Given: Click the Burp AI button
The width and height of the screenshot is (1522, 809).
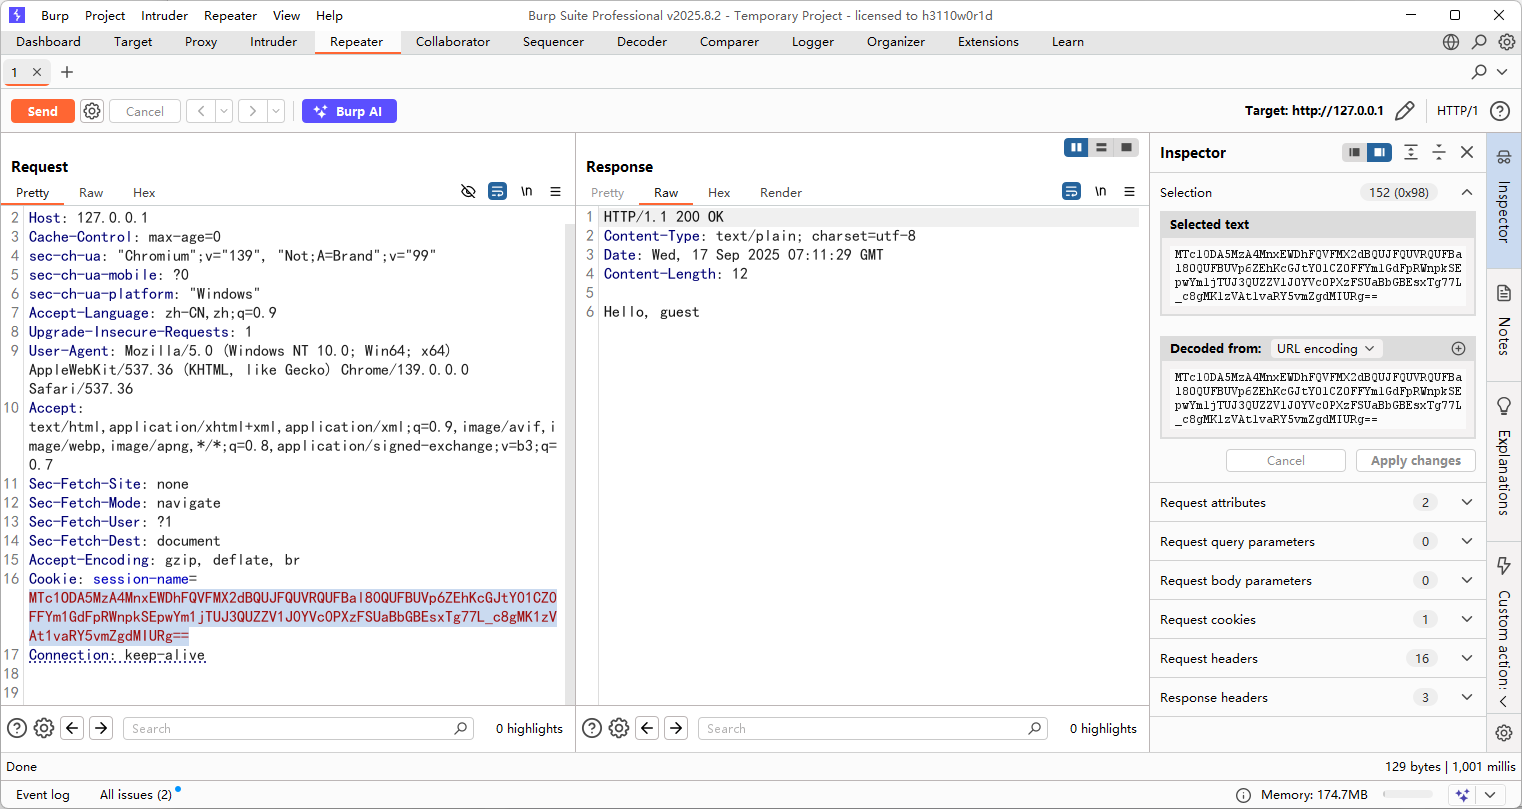Looking at the screenshot, I should pyautogui.click(x=349, y=111).
